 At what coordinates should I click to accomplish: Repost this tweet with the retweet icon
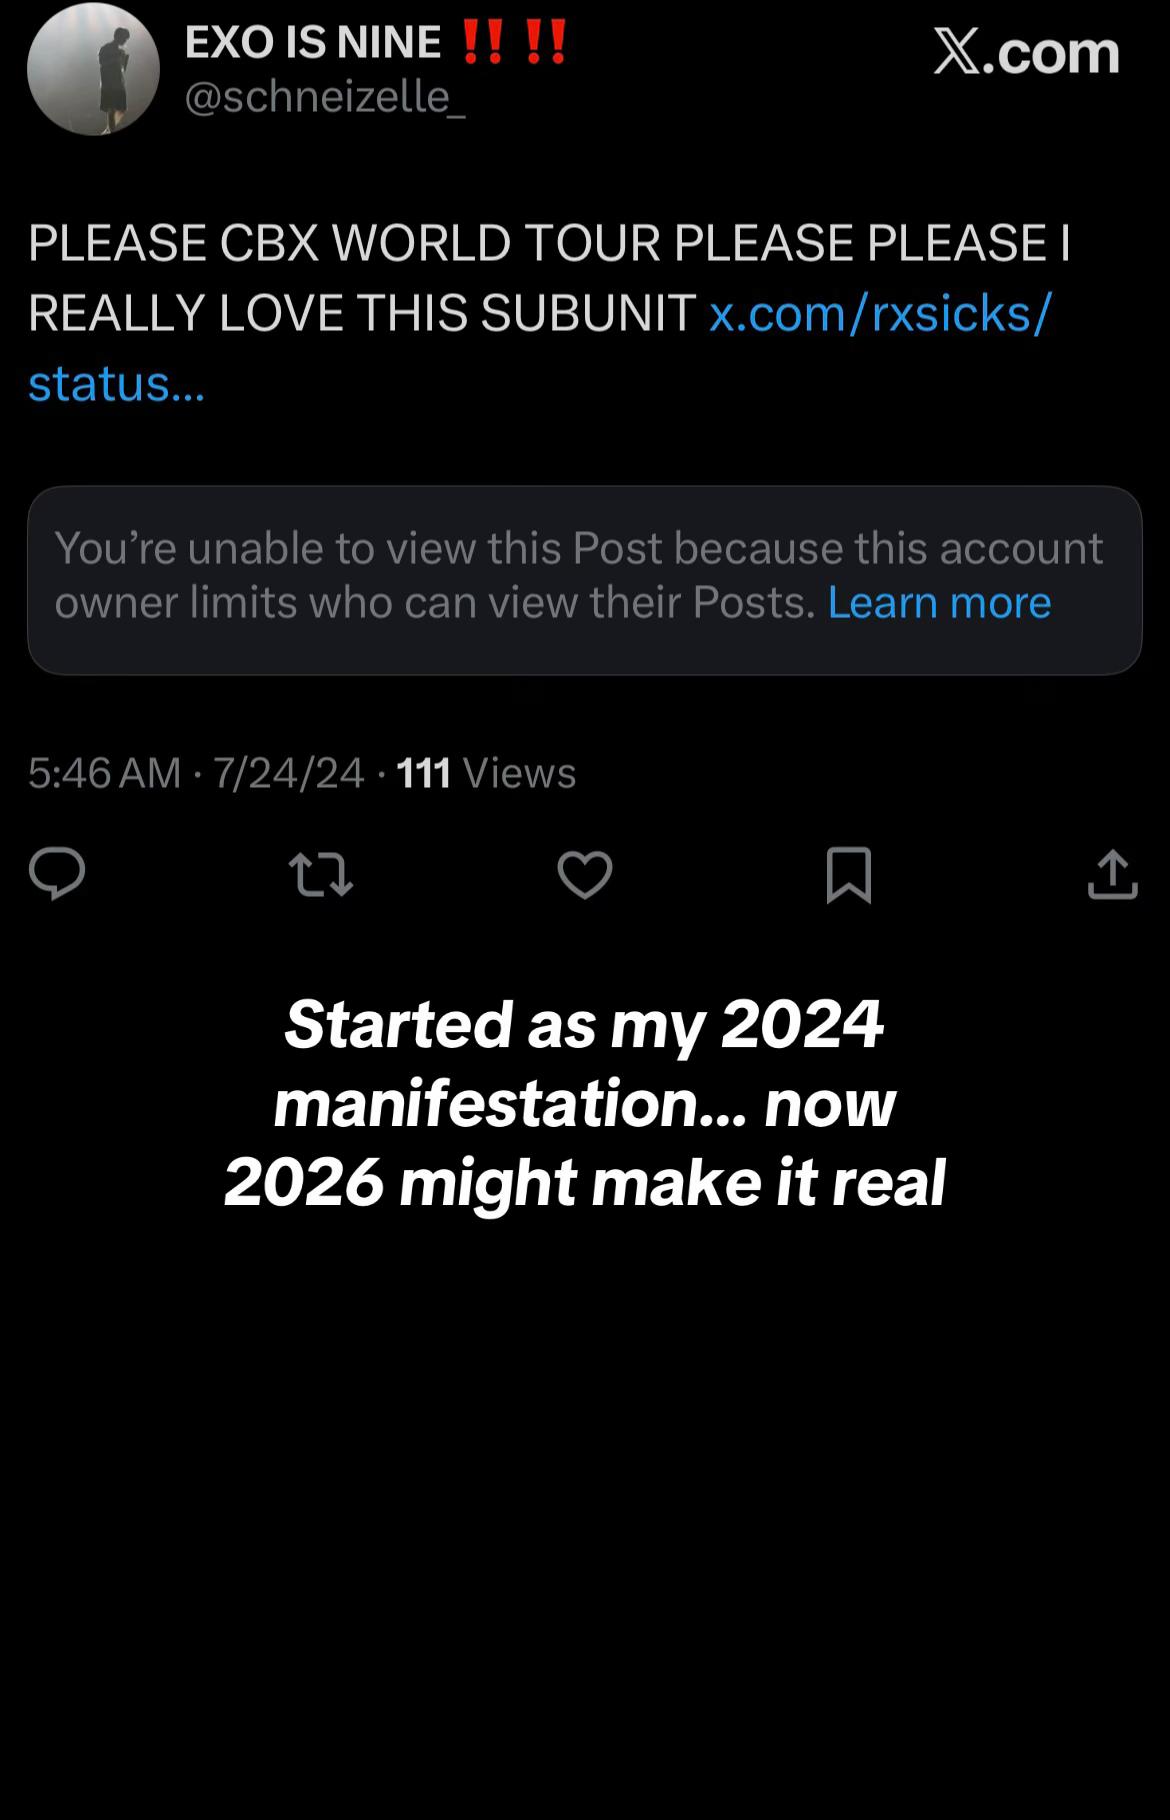[320, 875]
